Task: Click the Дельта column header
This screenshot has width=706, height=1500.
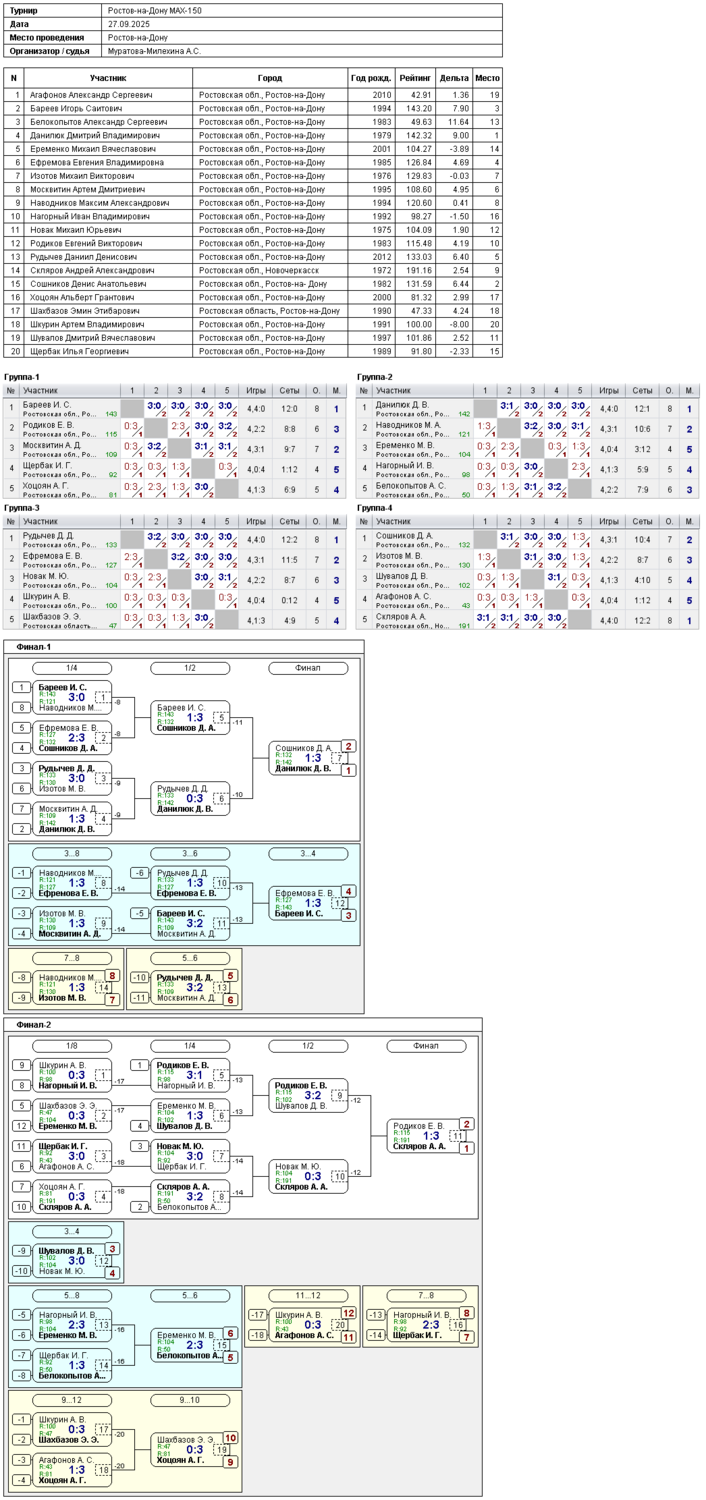Action: 454,77
